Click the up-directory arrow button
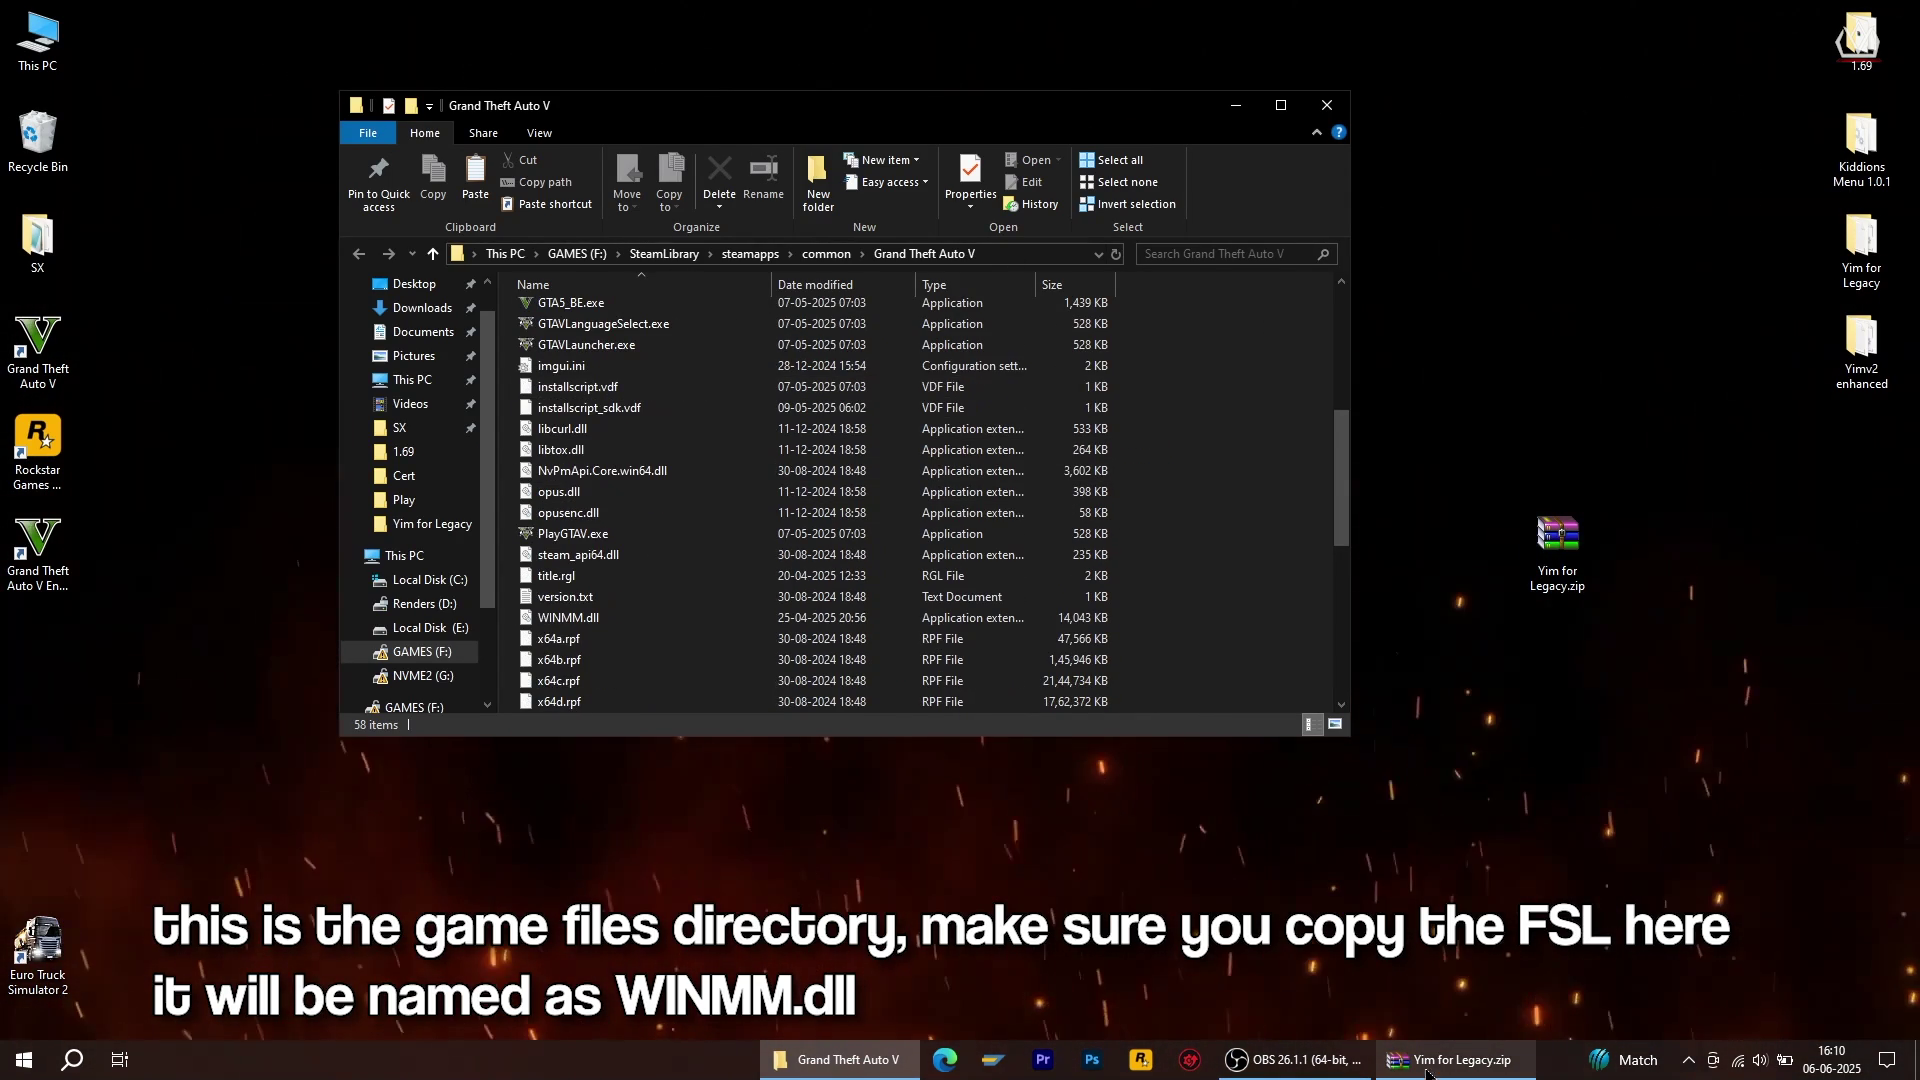The height and width of the screenshot is (1080, 1920). coord(433,254)
